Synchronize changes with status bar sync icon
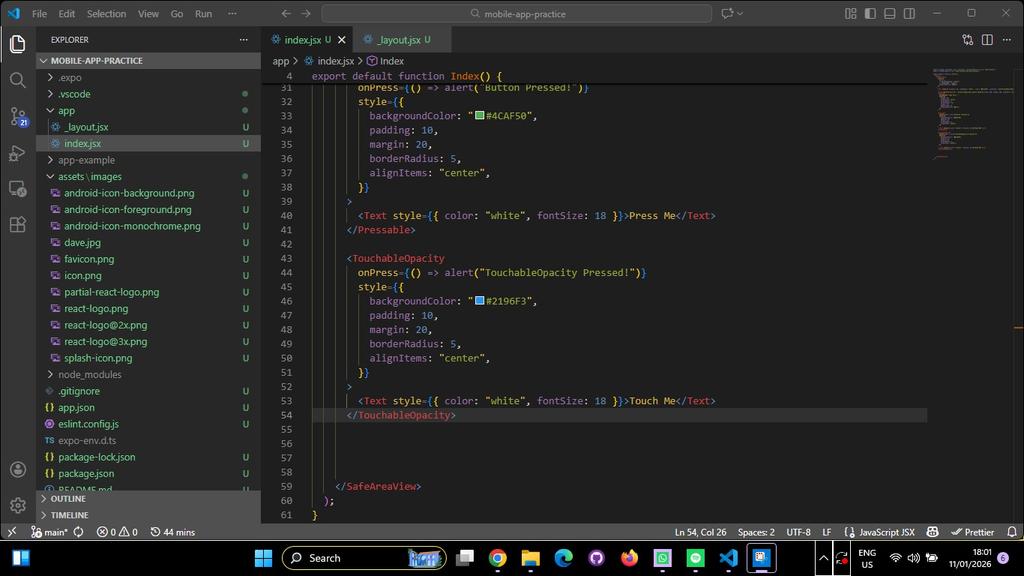 click(78, 532)
